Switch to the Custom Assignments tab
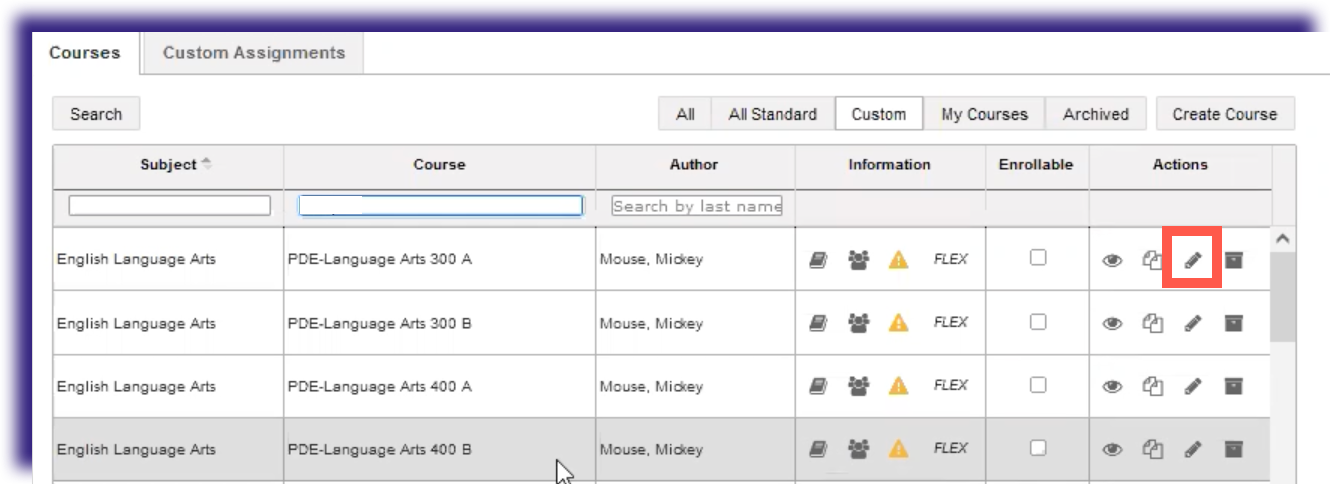The image size is (1330, 486). coord(253,53)
